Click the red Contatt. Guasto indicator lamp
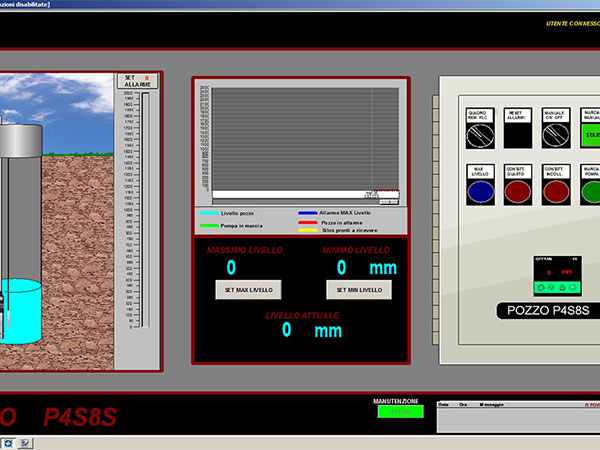 pos(517,189)
